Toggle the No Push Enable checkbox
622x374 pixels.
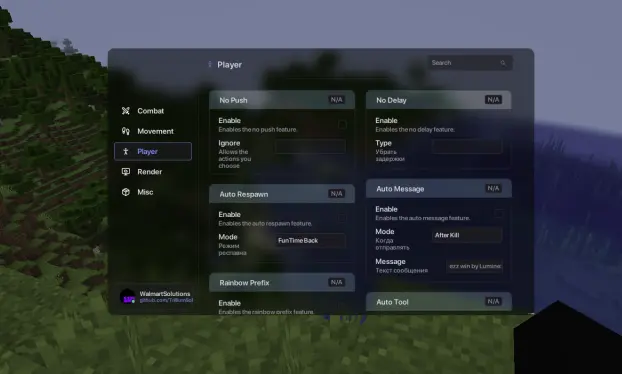tap(342, 125)
